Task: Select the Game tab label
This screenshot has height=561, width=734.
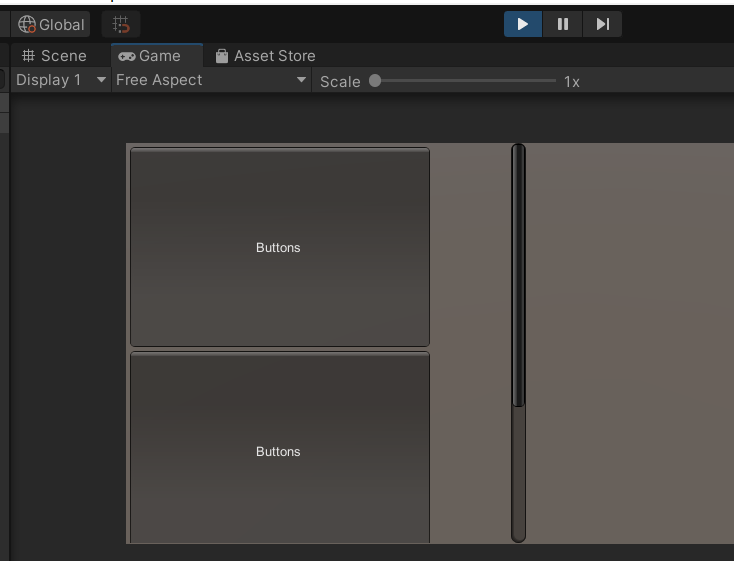Action: [x=160, y=56]
